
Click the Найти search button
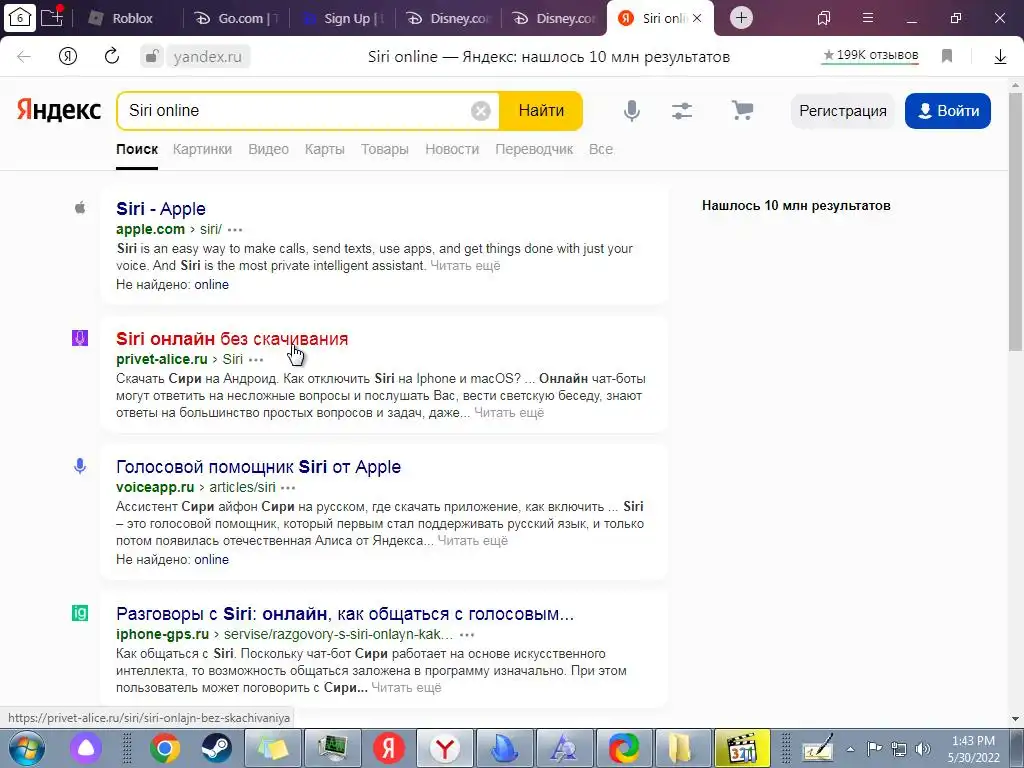pyautogui.click(x=541, y=110)
